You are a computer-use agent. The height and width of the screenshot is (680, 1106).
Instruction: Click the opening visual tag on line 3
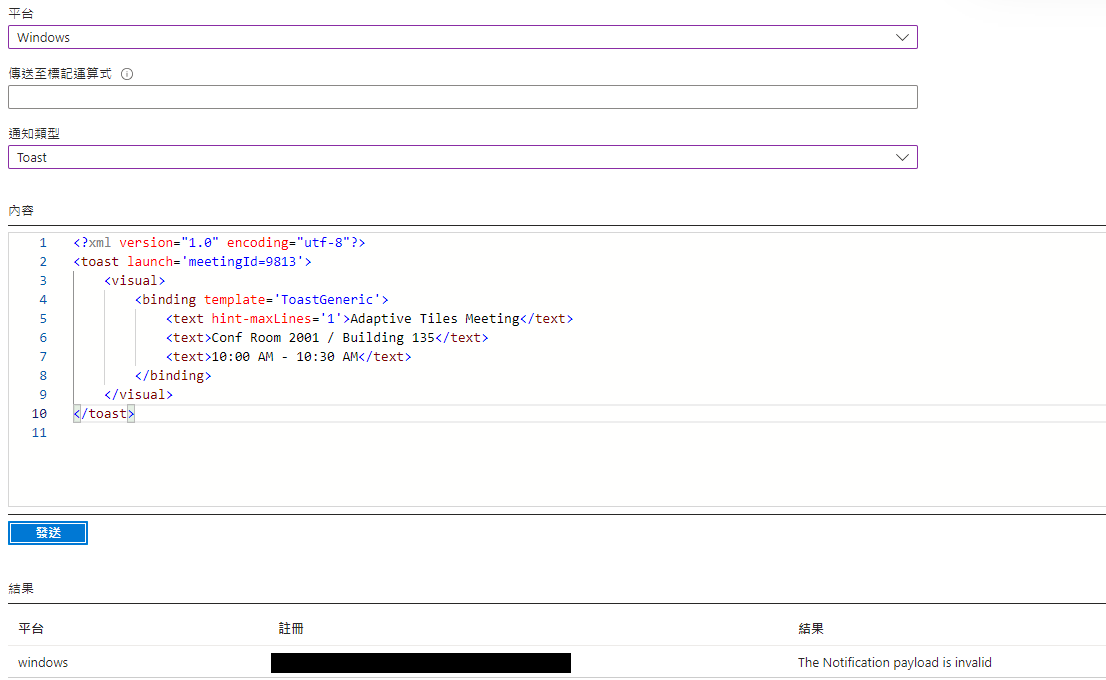tap(135, 281)
